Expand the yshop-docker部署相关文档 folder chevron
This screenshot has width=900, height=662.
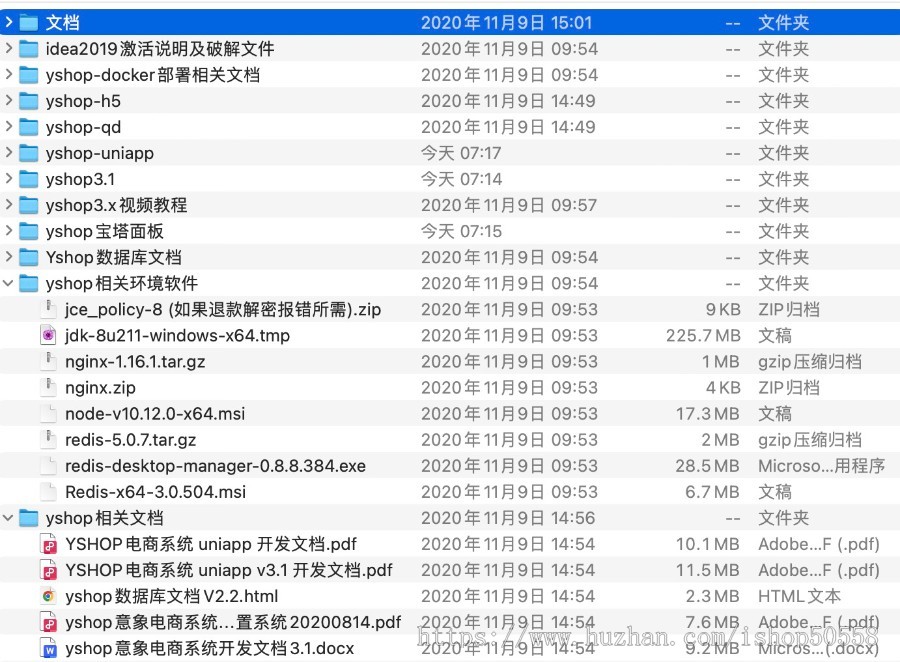pyautogui.click(x=9, y=75)
